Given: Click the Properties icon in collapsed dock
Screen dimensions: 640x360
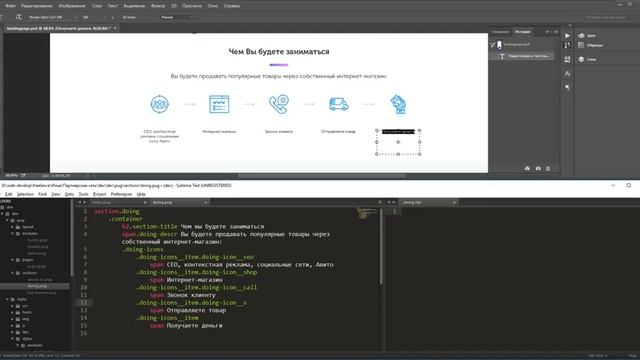Looking at the screenshot, I should tap(567, 60).
